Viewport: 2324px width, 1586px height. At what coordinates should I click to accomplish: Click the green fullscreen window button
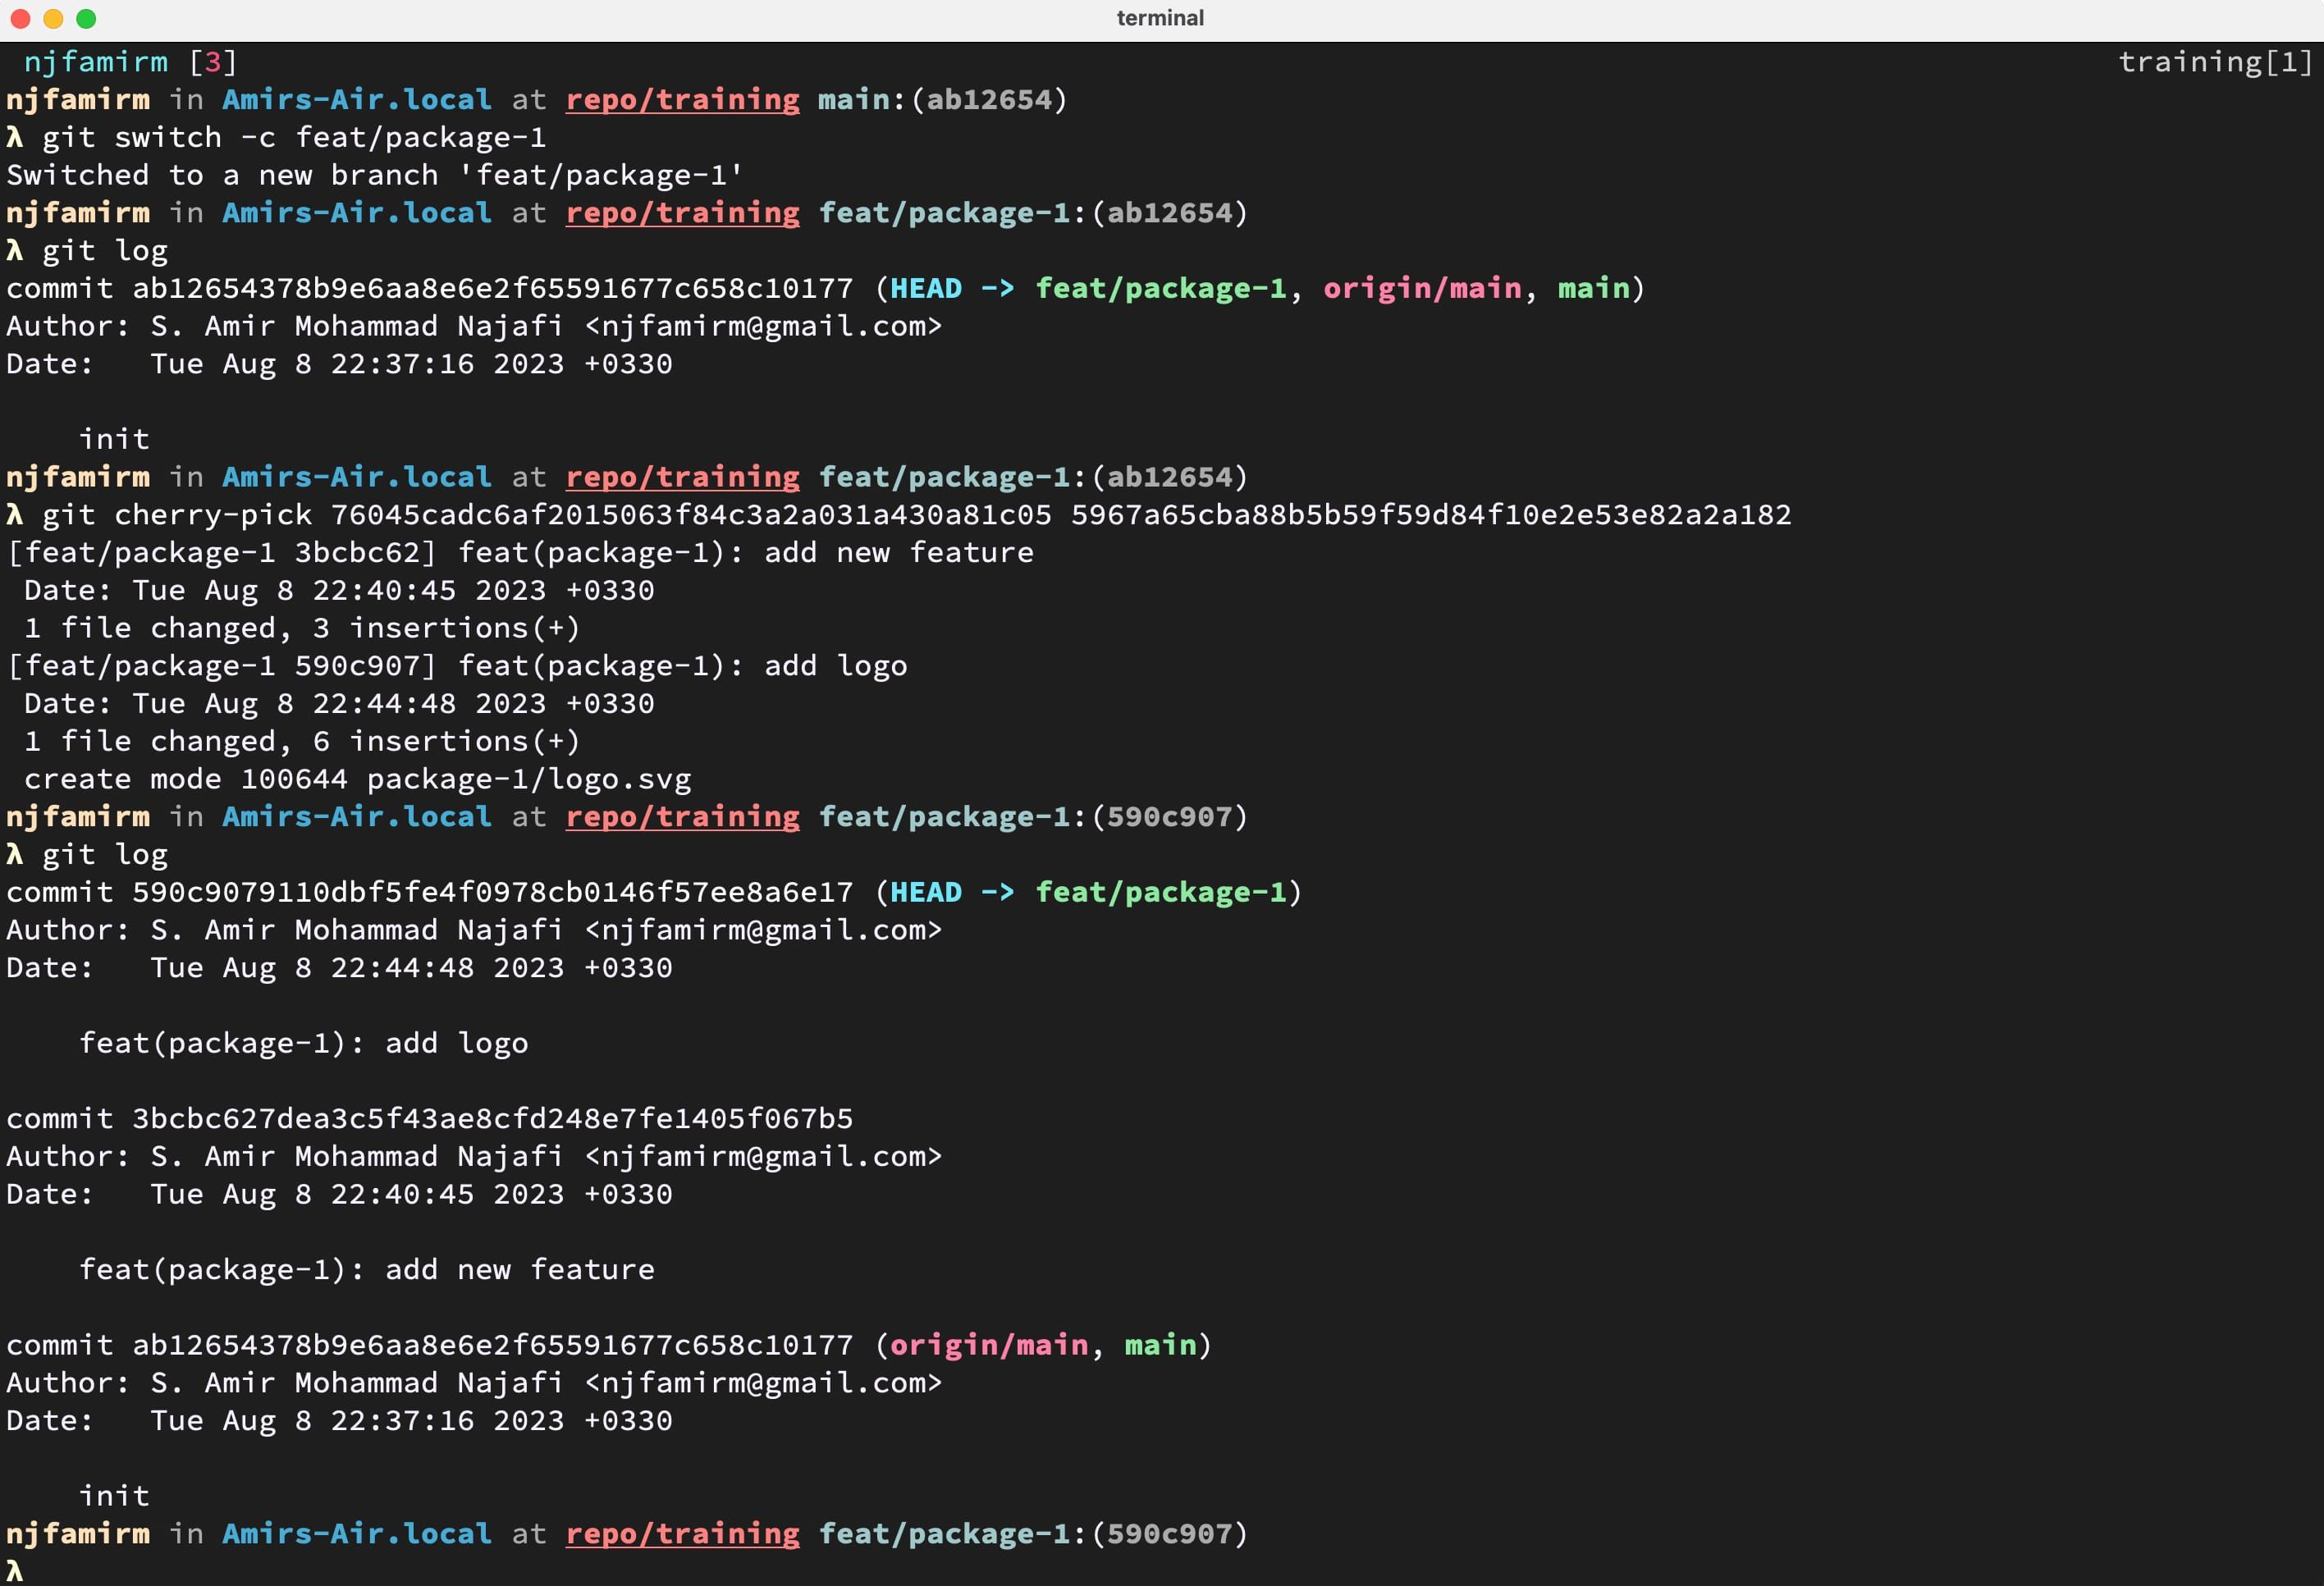pyautogui.click(x=86, y=18)
